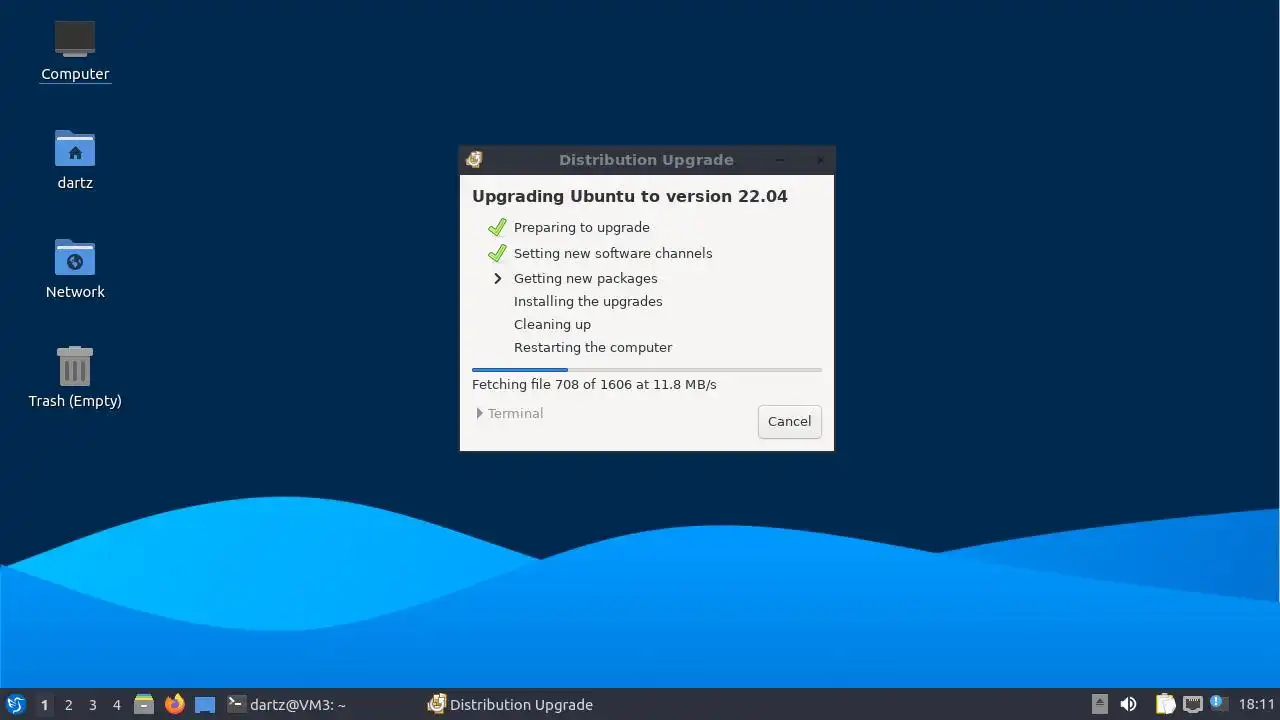Click the 'Restarting the computer' step text

(x=593, y=347)
